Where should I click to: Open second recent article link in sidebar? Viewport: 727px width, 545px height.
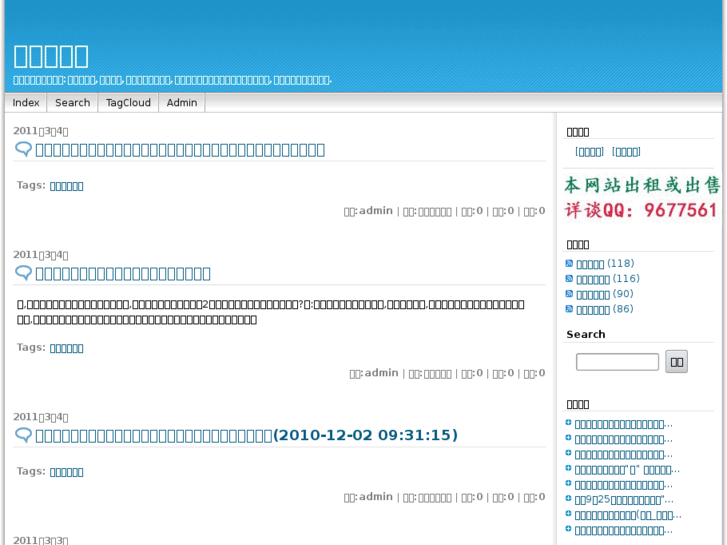coord(624,440)
